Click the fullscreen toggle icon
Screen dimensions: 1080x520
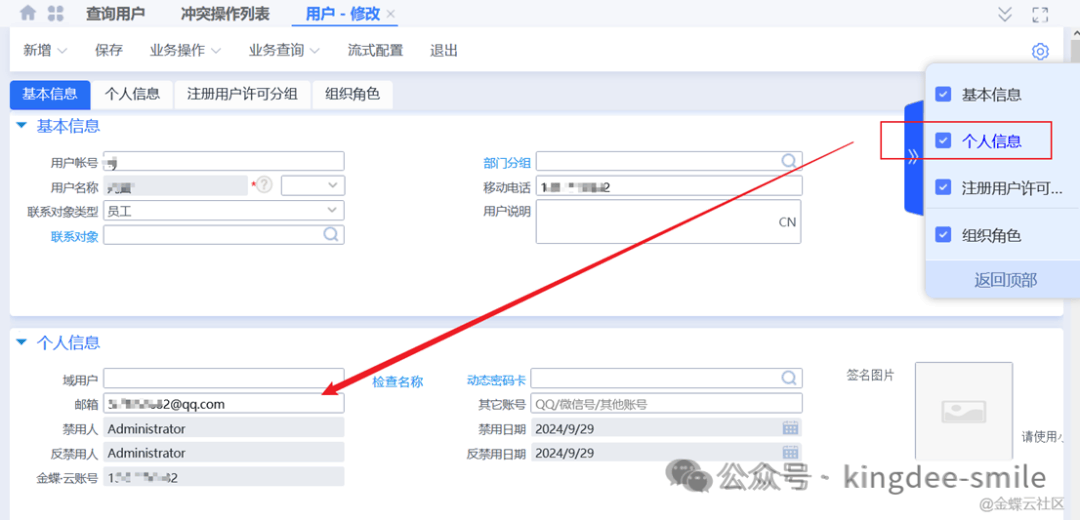pos(1040,14)
